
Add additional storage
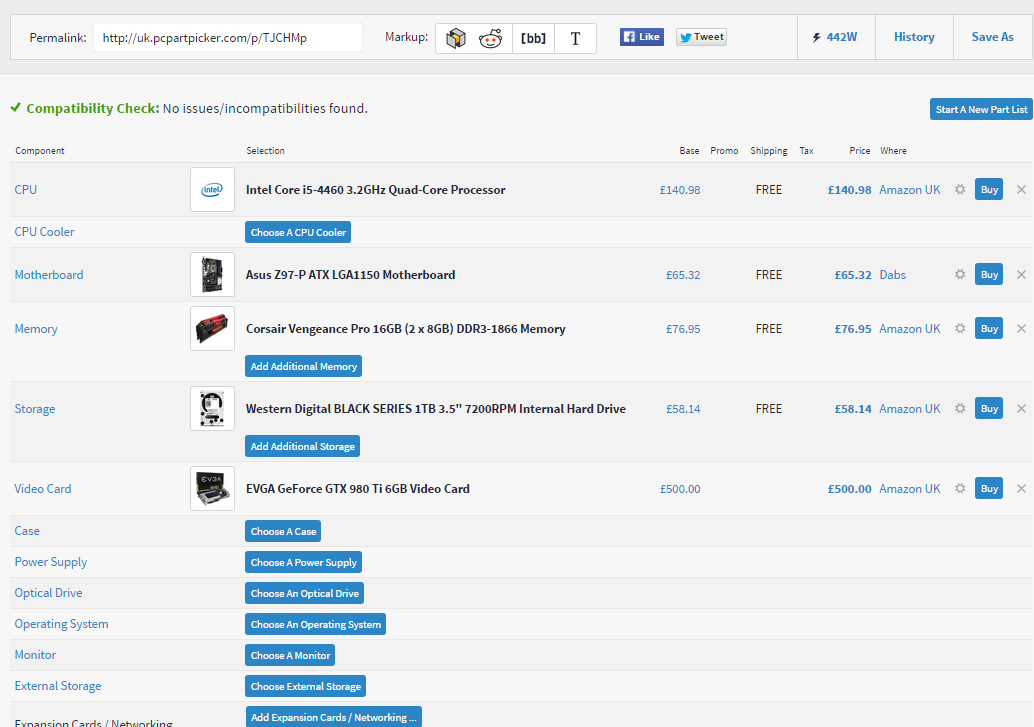(303, 446)
